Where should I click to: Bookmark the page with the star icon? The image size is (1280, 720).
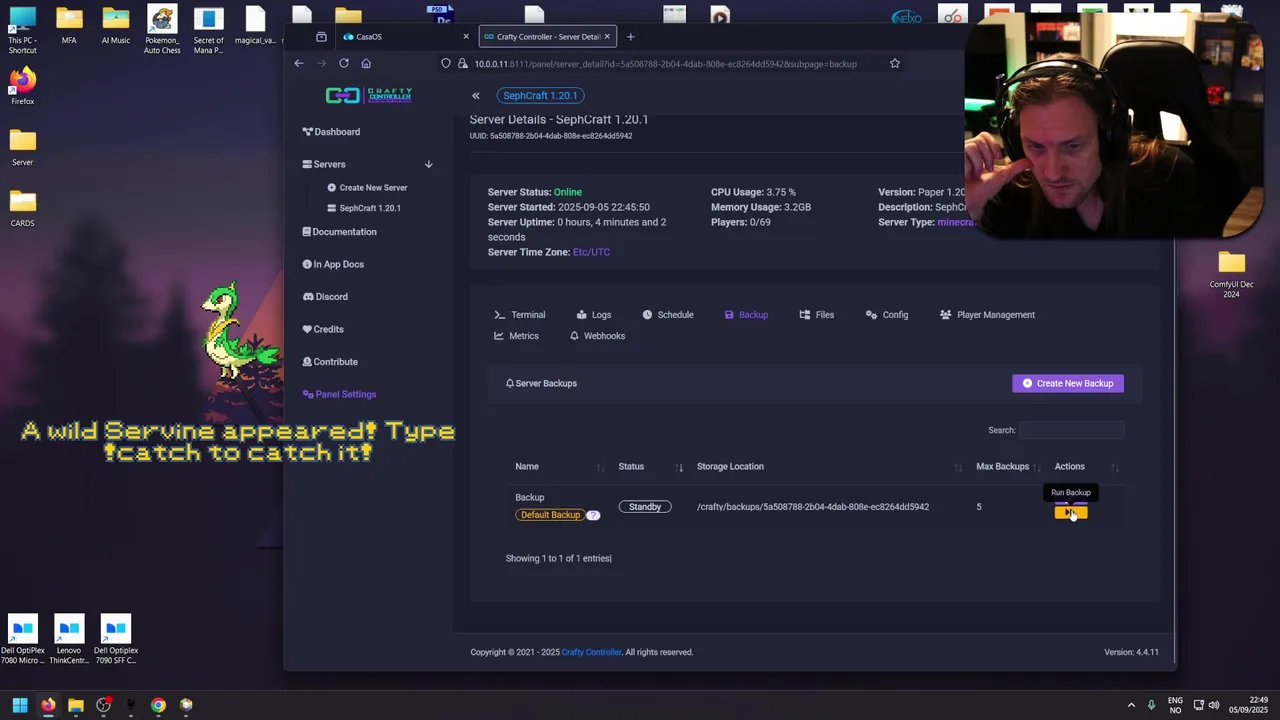click(x=895, y=63)
